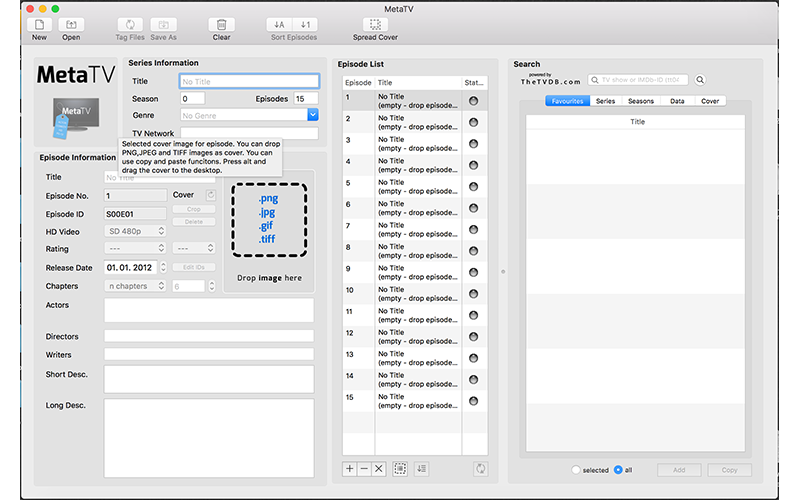Open the n chapters dropdown
This screenshot has height=500, width=800.
point(135,286)
